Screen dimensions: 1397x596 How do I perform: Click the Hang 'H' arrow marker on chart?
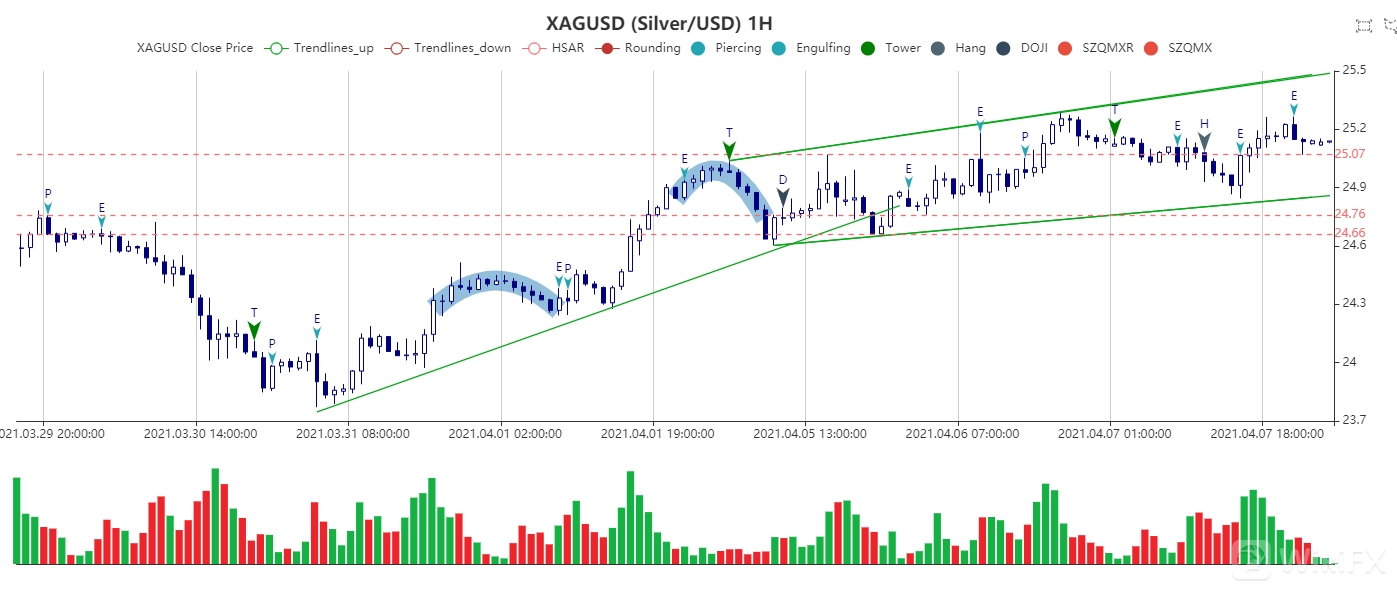click(1204, 141)
